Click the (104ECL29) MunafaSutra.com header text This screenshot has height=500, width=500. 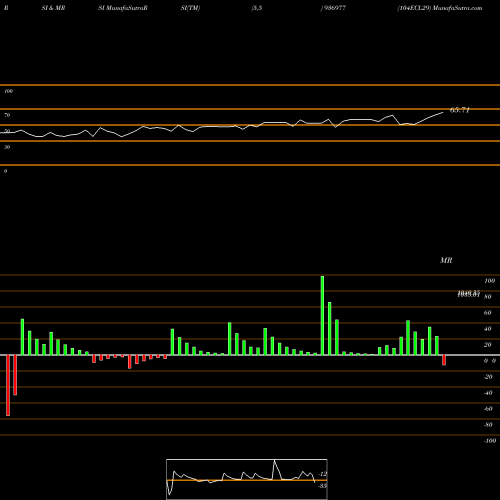point(440,8)
